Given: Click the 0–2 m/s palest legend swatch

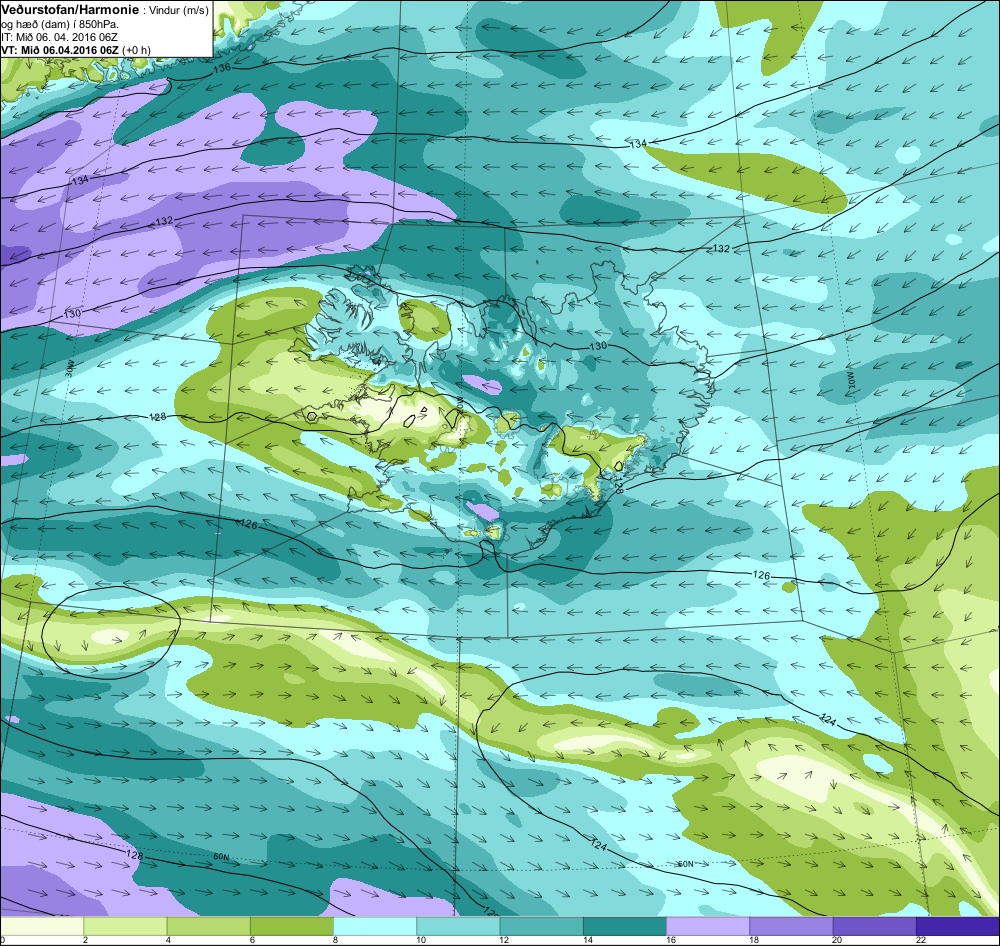Looking at the screenshot, I should pos(41,925).
